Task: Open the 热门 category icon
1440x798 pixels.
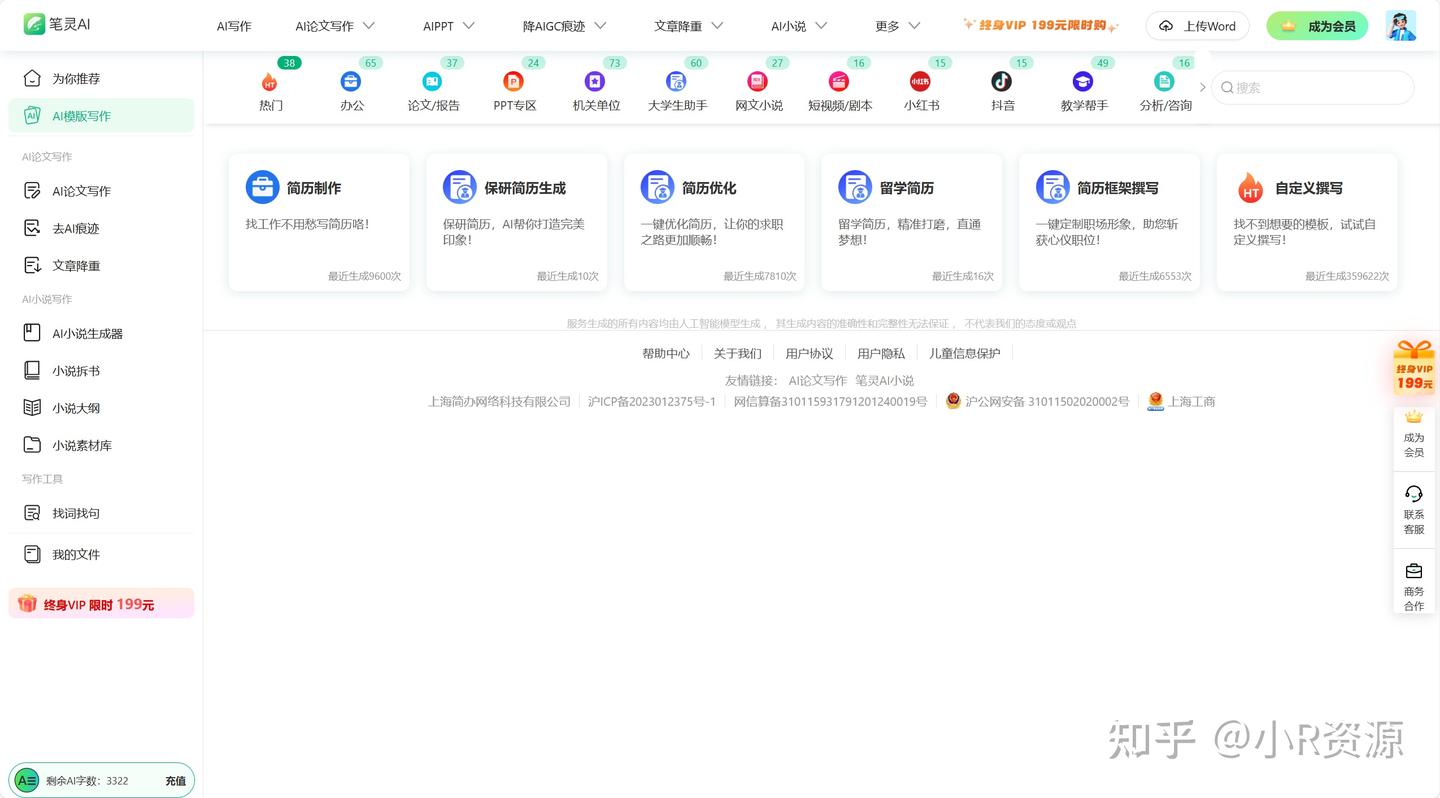Action: [x=270, y=82]
